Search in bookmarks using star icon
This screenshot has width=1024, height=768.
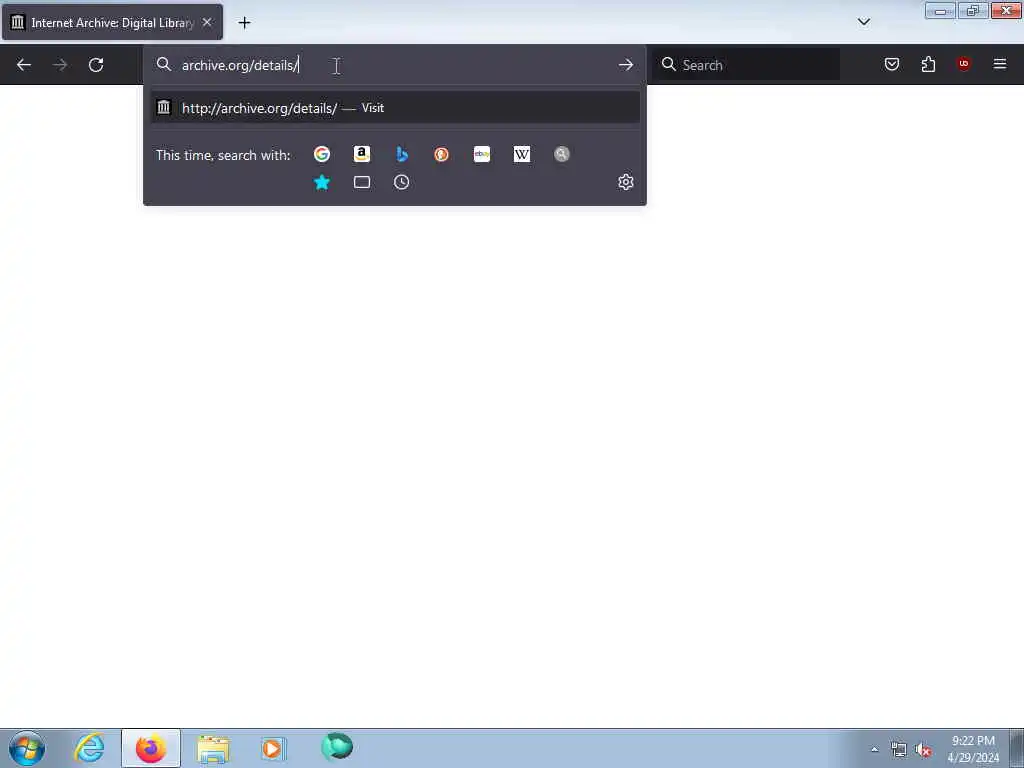321,182
